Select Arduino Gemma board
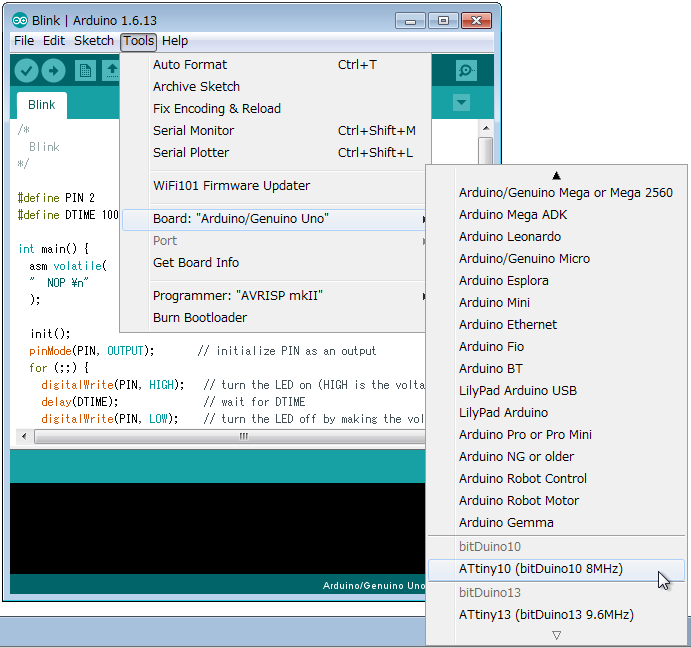This screenshot has width=691, height=648. click(x=557, y=523)
